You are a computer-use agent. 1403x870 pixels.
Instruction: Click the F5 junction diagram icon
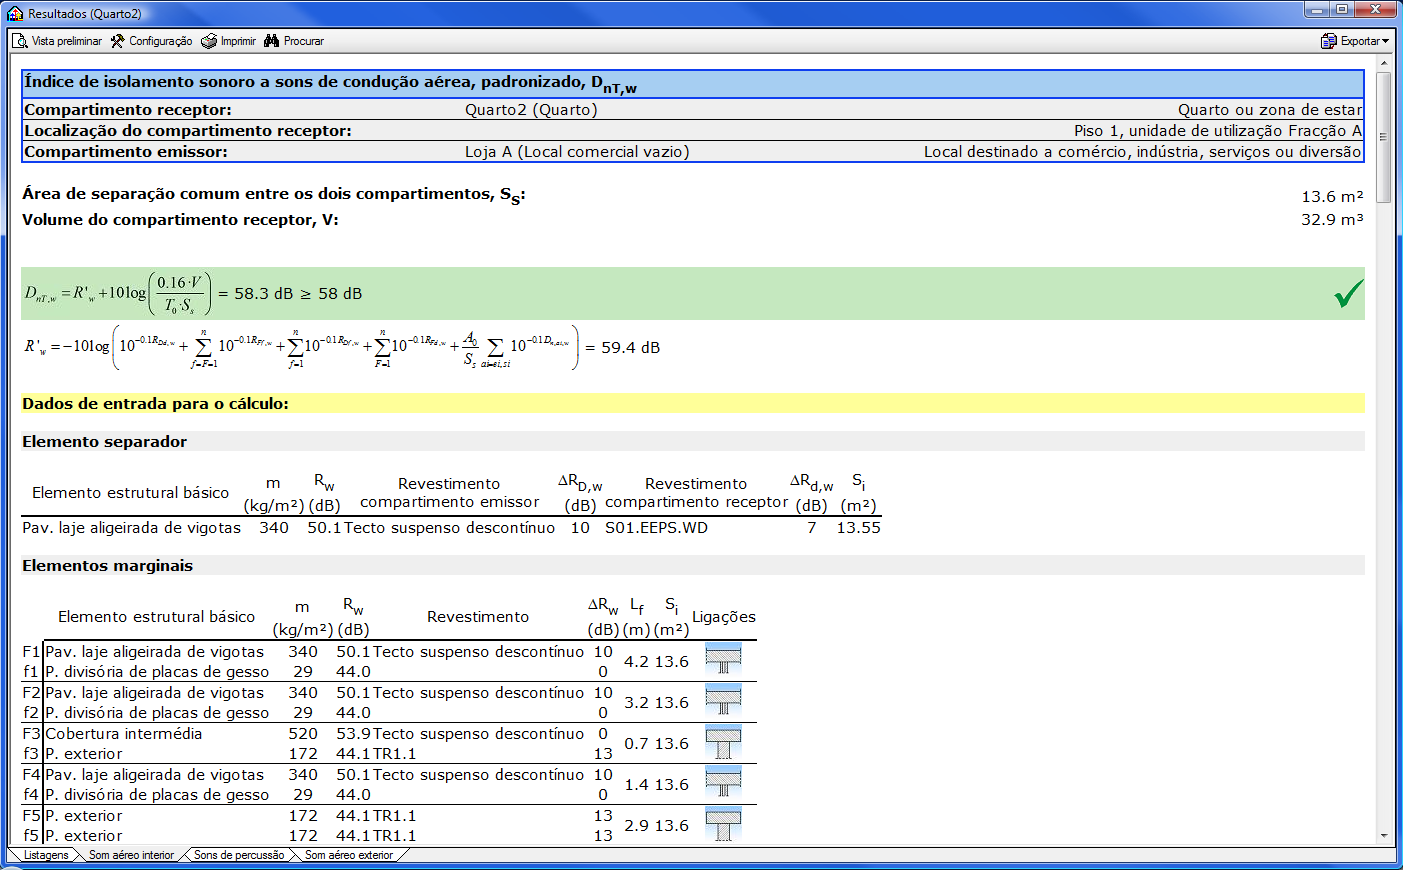pyautogui.click(x=723, y=825)
